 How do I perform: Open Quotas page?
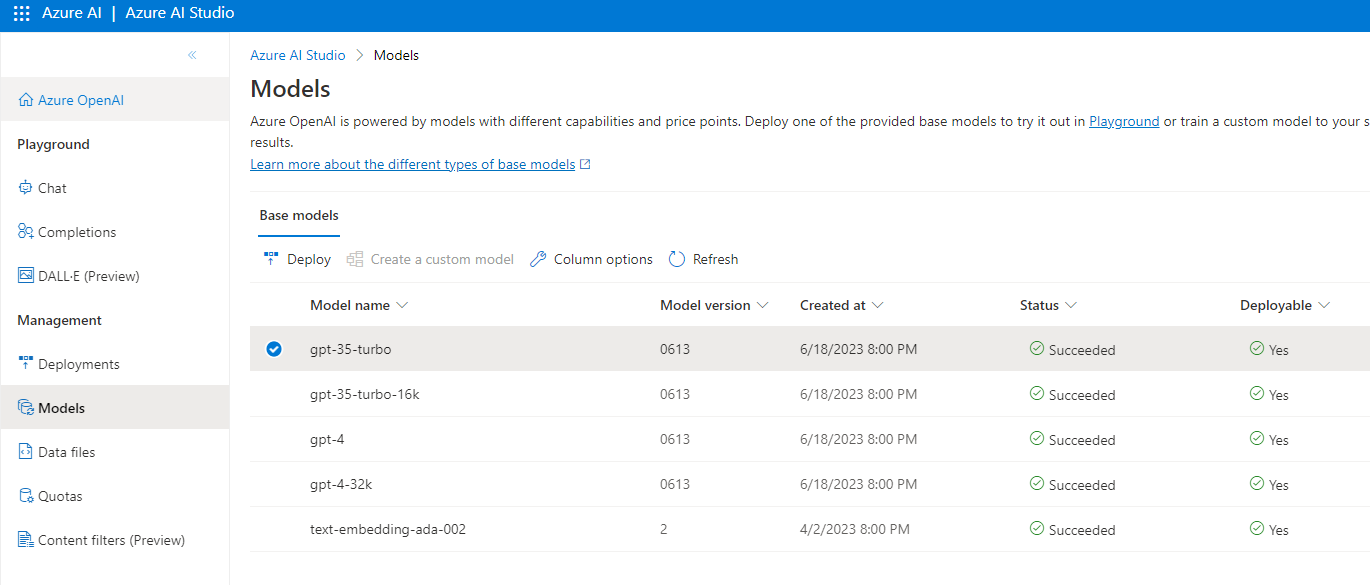point(115,496)
